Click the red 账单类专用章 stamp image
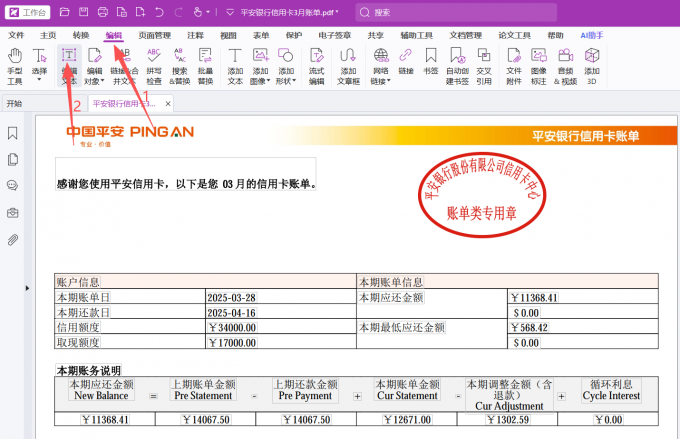 (x=482, y=194)
